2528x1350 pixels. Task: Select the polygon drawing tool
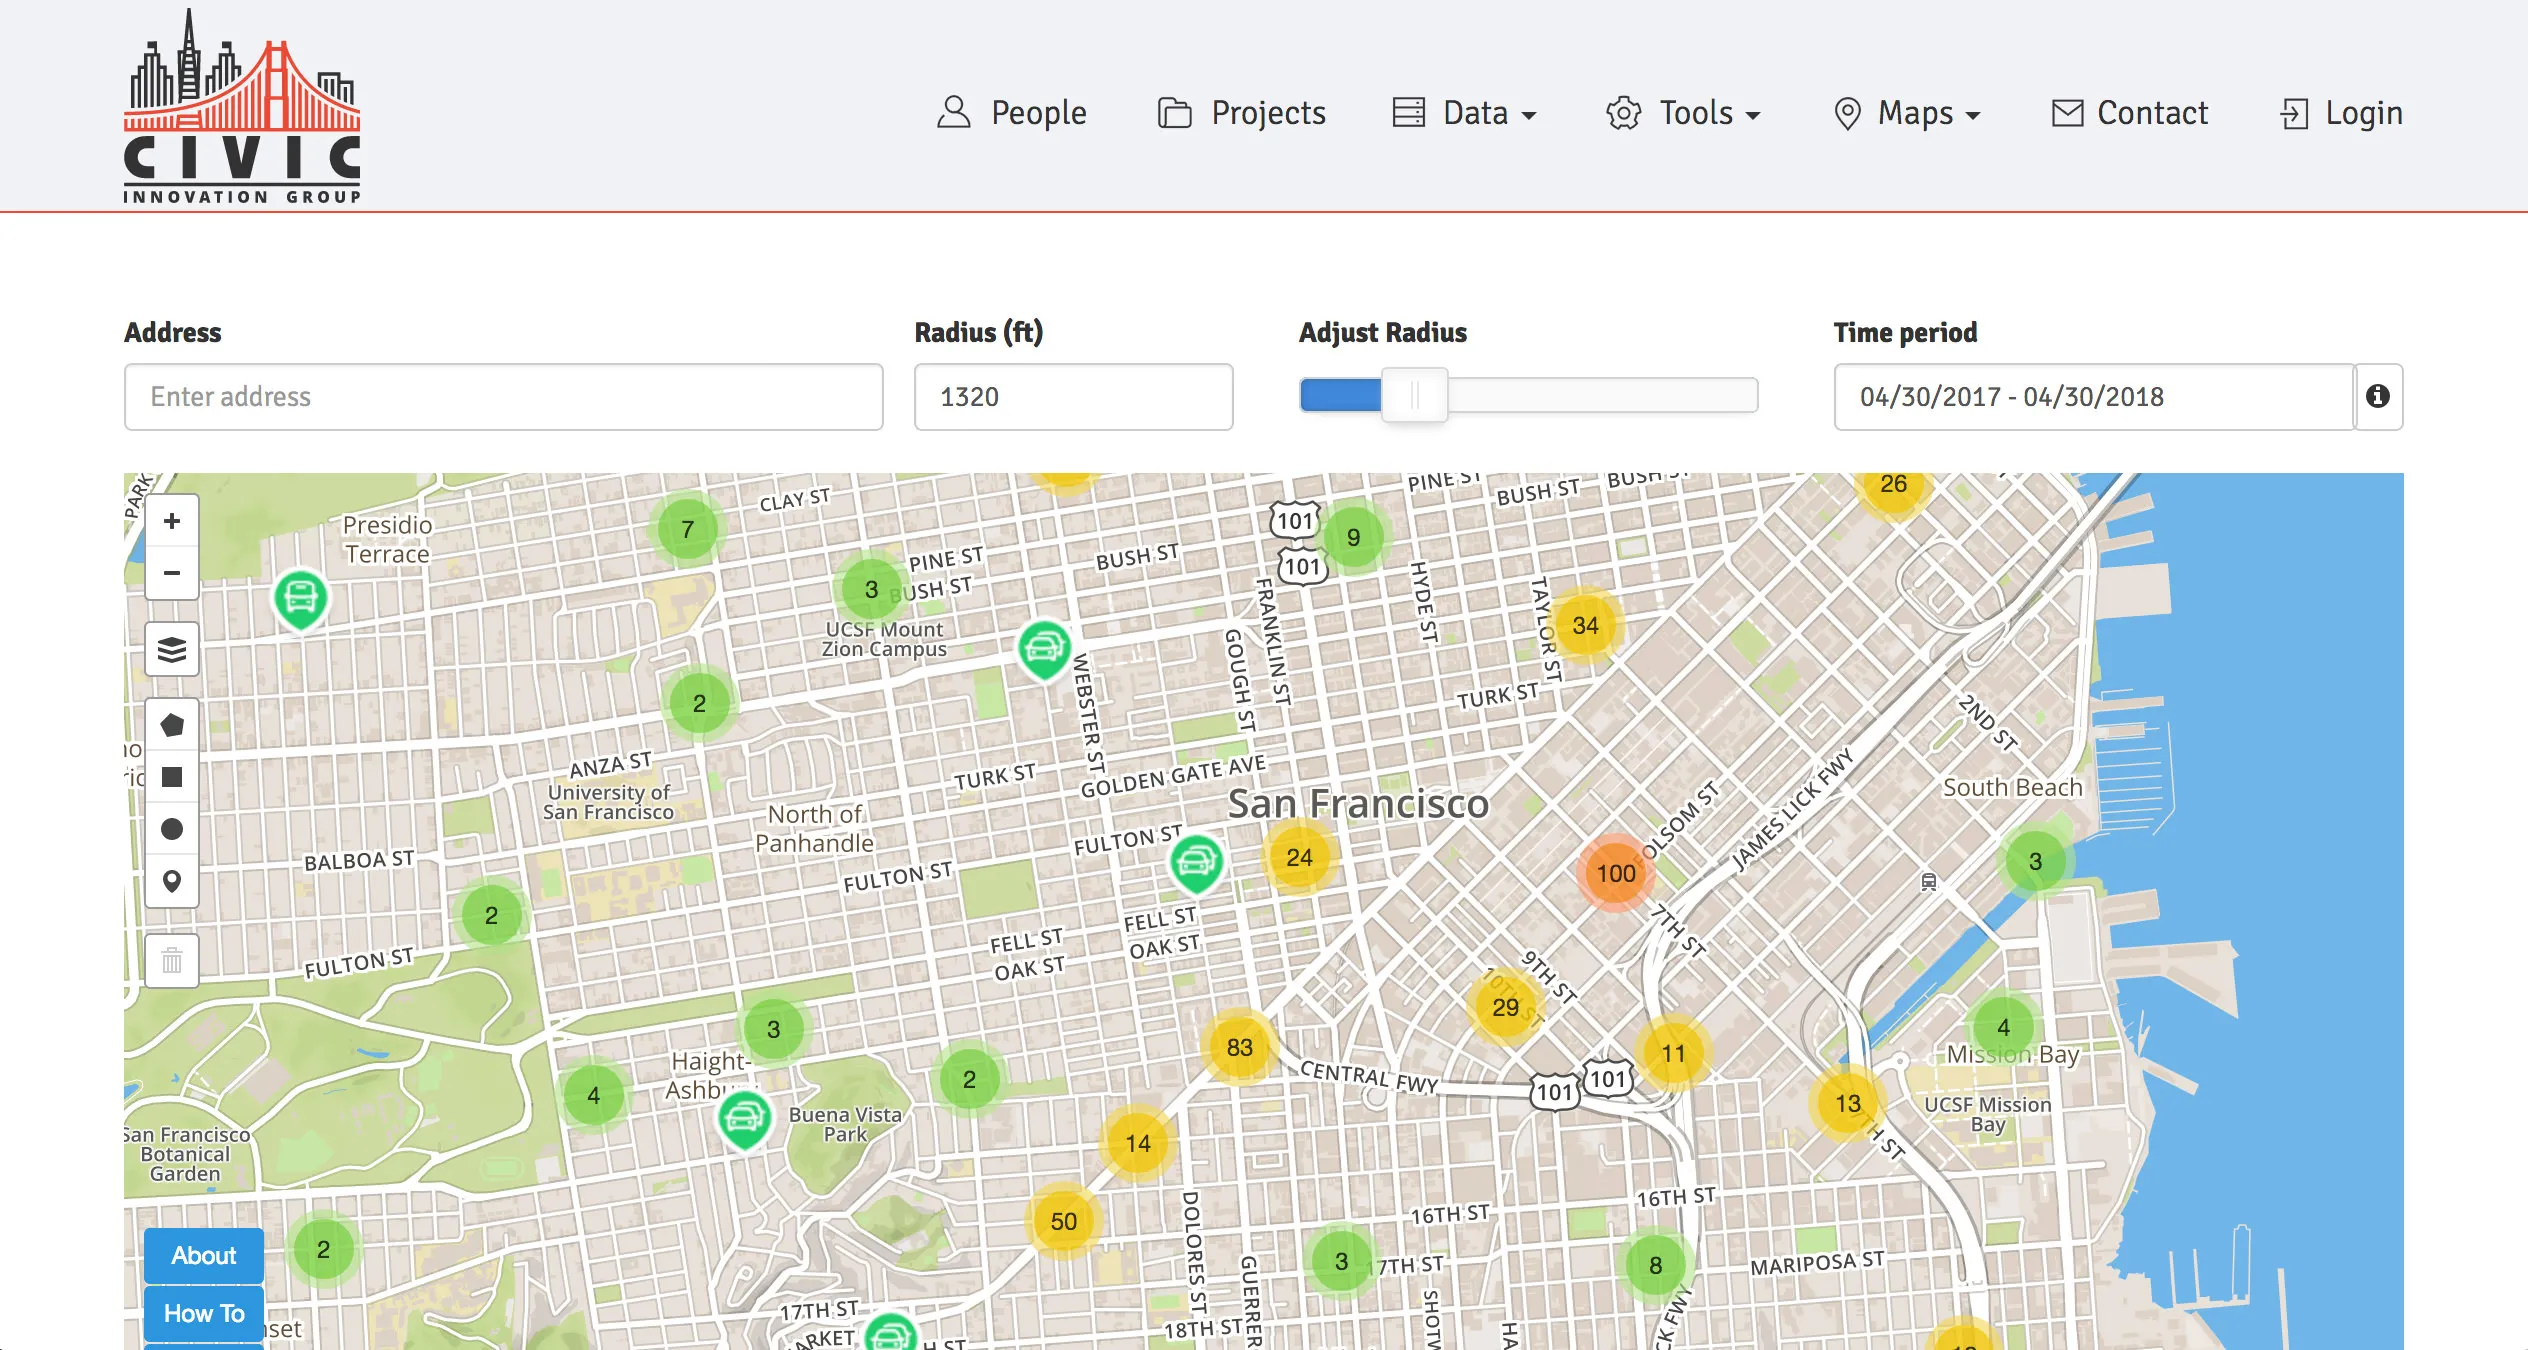tap(172, 724)
